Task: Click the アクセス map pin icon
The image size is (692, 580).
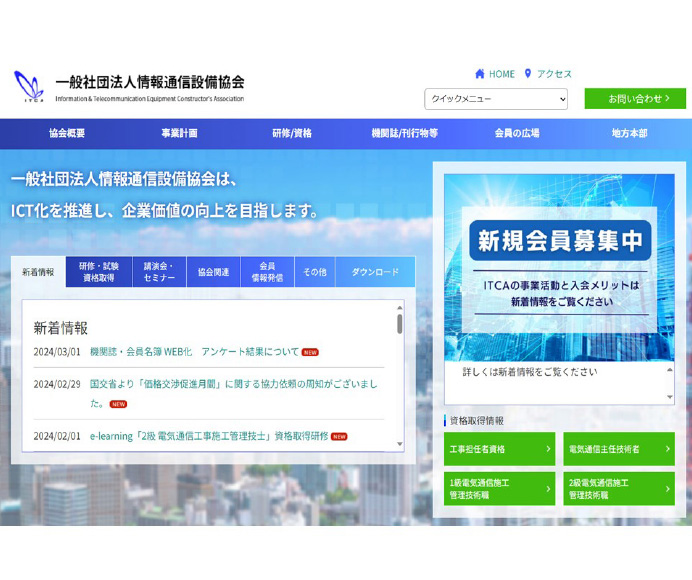Action: pos(528,74)
